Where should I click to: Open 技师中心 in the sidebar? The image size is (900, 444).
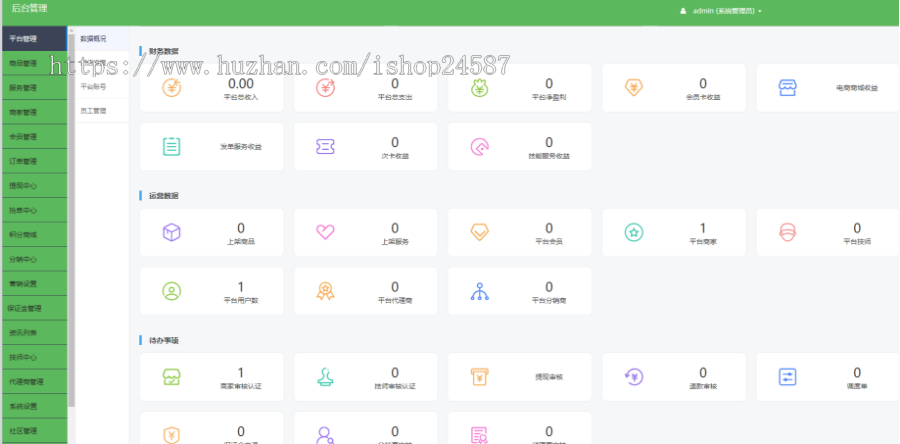[x=34, y=357]
